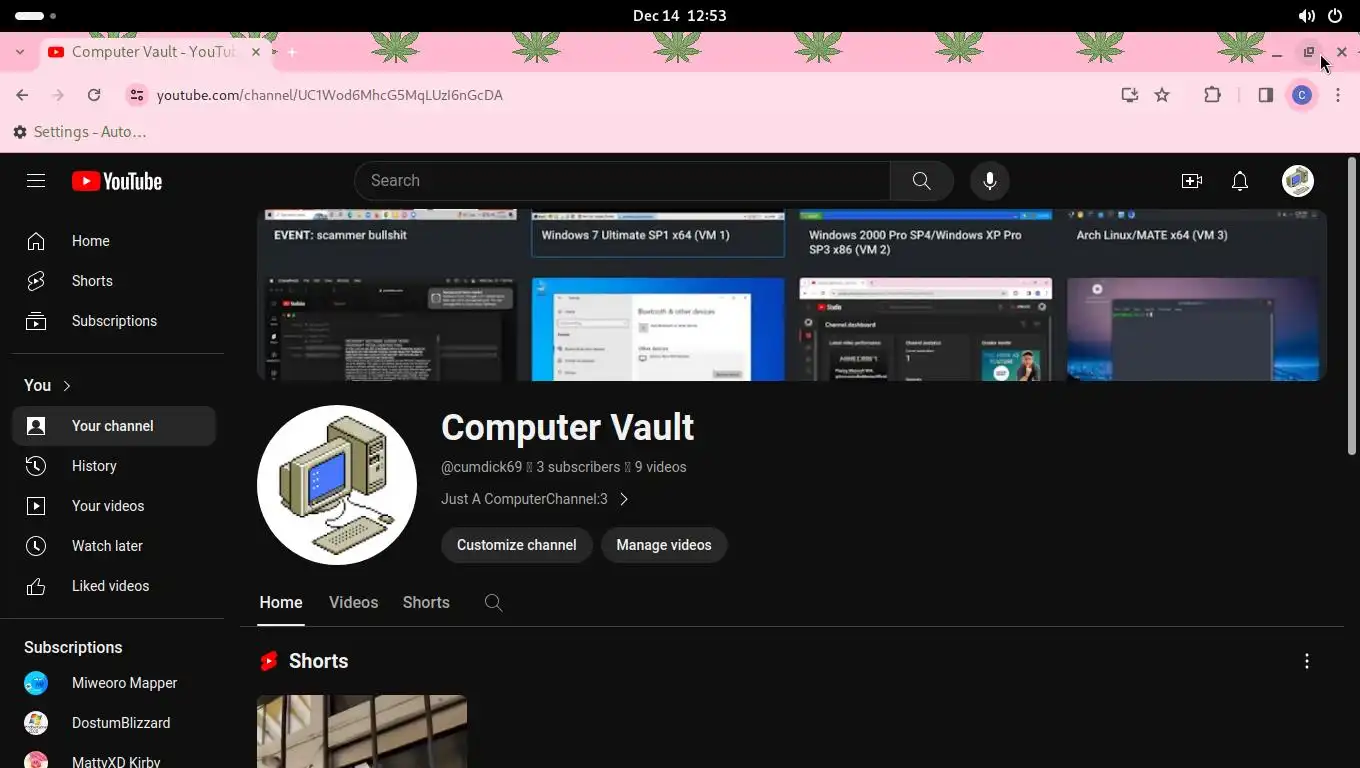Click the Customize channel button
The height and width of the screenshot is (768, 1360).
point(516,545)
